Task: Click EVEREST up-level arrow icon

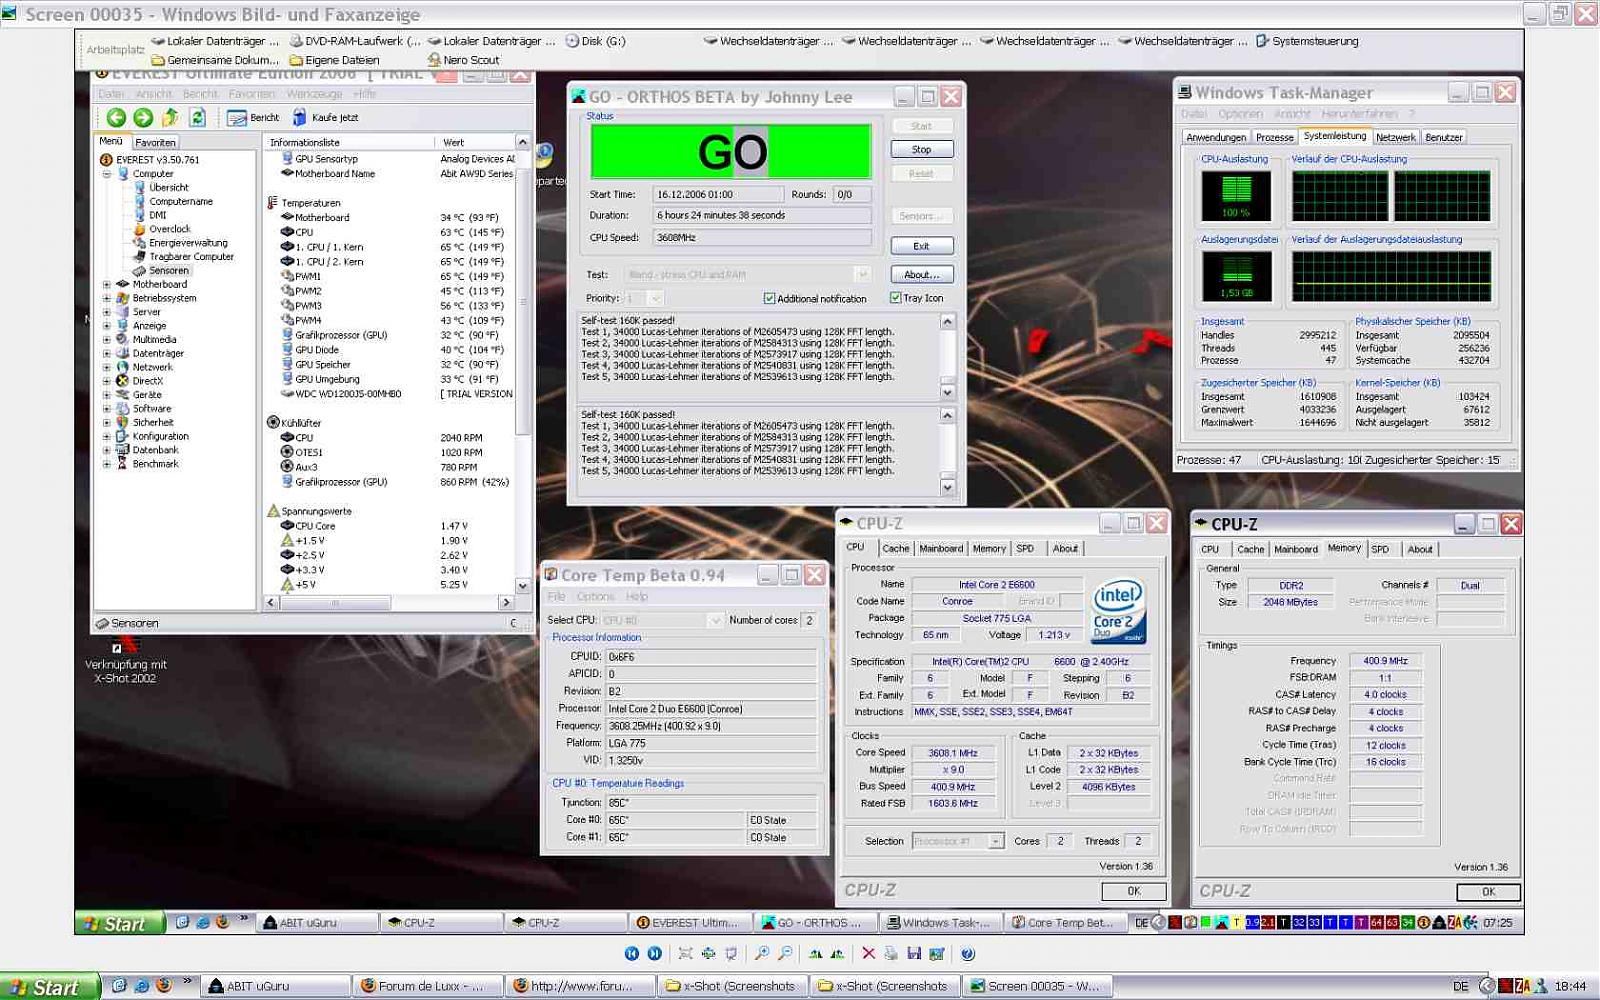Action: [170, 117]
